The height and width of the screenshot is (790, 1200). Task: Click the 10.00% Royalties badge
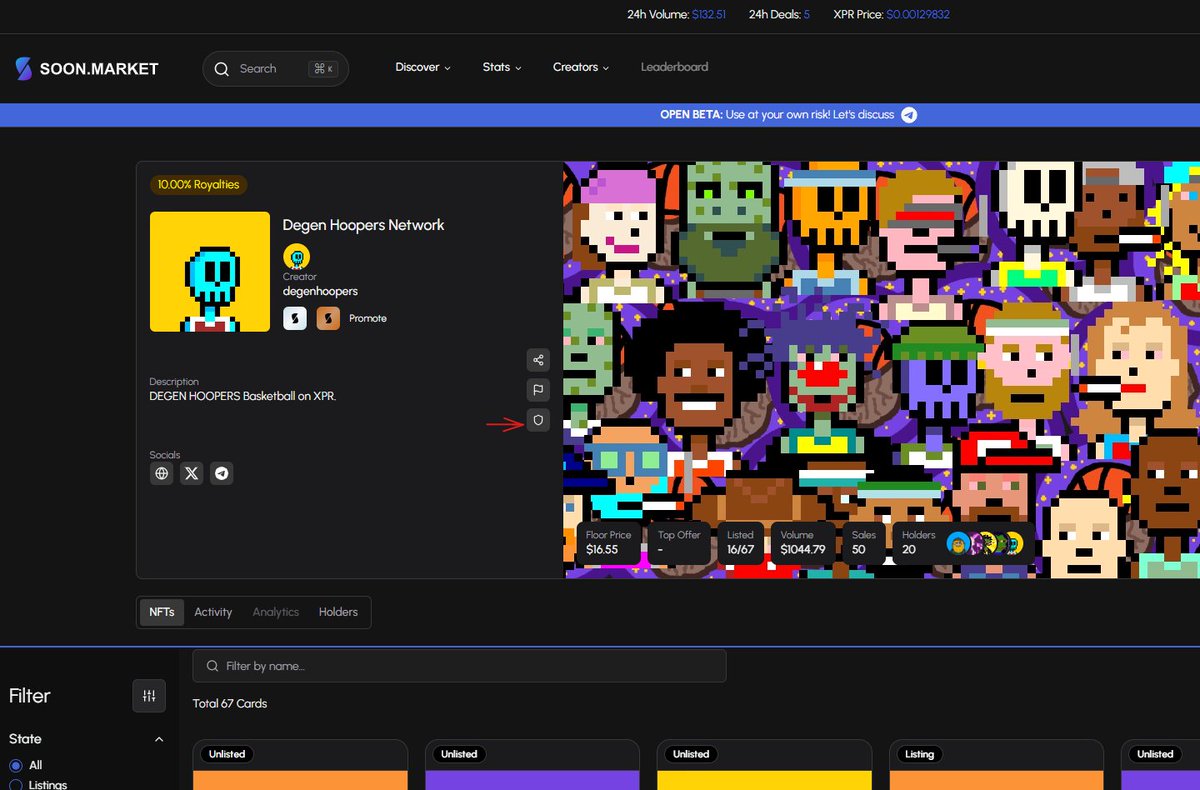pos(199,184)
